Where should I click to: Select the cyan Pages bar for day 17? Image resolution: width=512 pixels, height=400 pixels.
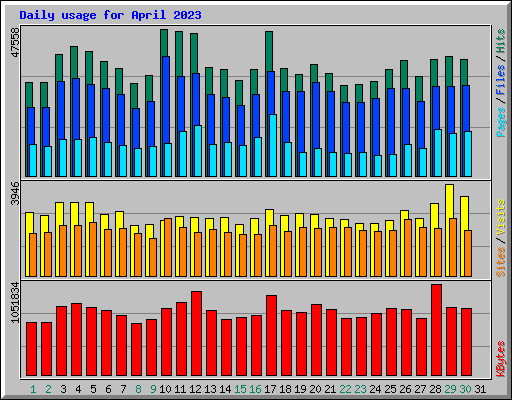point(273,145)
